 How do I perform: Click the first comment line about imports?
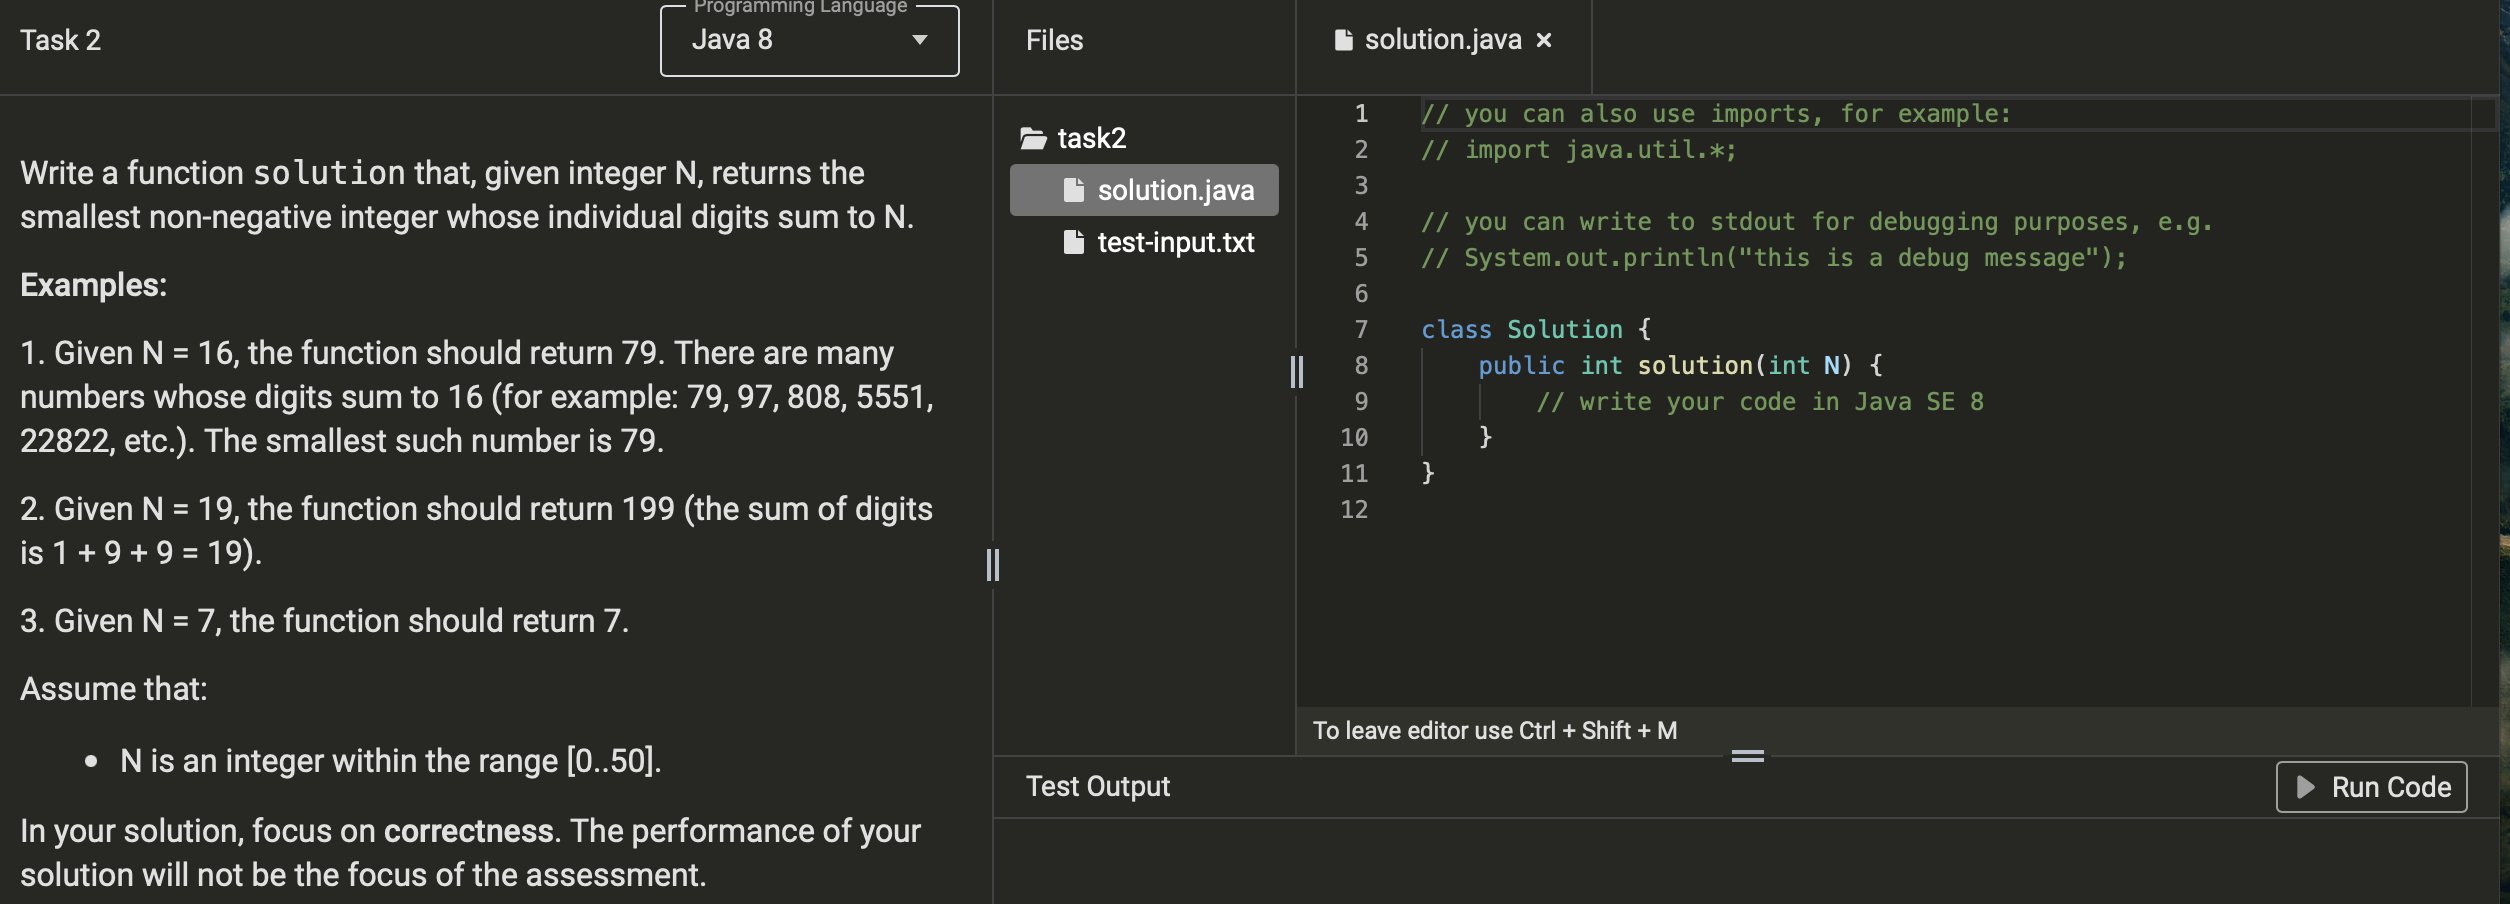click(x=1716, y=114)
